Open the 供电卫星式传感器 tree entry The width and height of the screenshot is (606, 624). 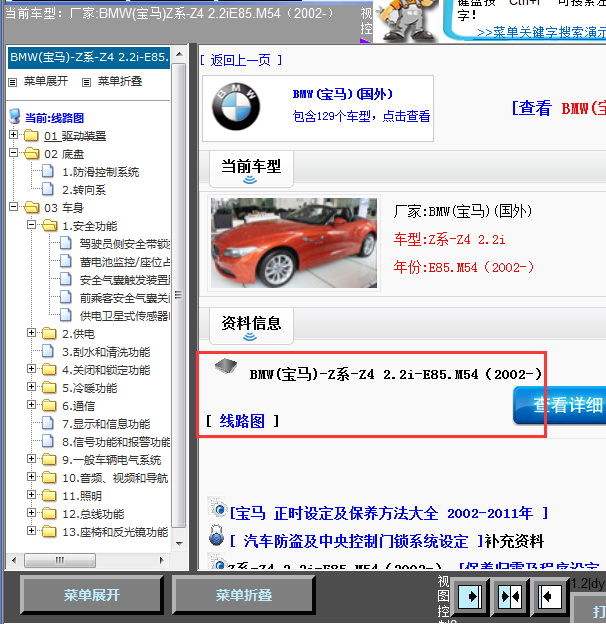coord(125,316)
